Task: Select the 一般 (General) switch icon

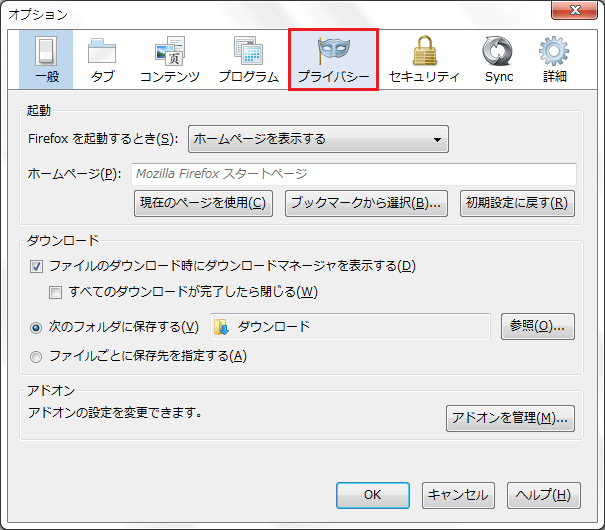Action: tap(45, 51)
